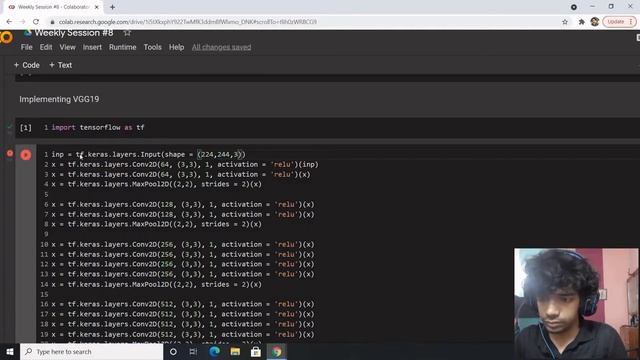The width and height of the screenshot is (640, 360).
Task: Click line 14 MaxPool2D code
Action: pyautogui.click(x=156, y=284)
